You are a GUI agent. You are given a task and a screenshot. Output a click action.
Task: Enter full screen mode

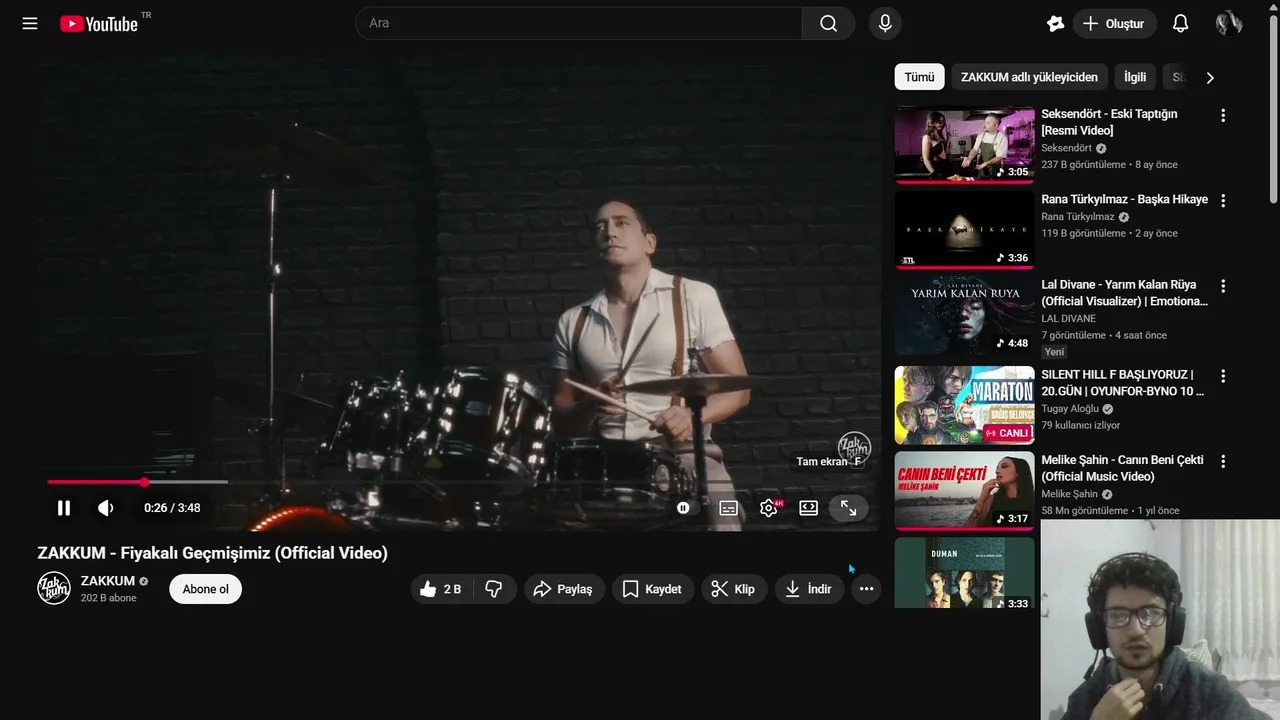[848, 508]
